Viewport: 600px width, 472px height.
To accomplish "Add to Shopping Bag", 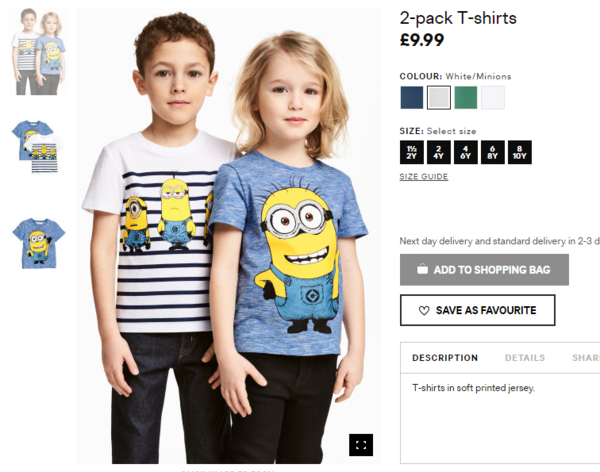I will pos(484,269).
